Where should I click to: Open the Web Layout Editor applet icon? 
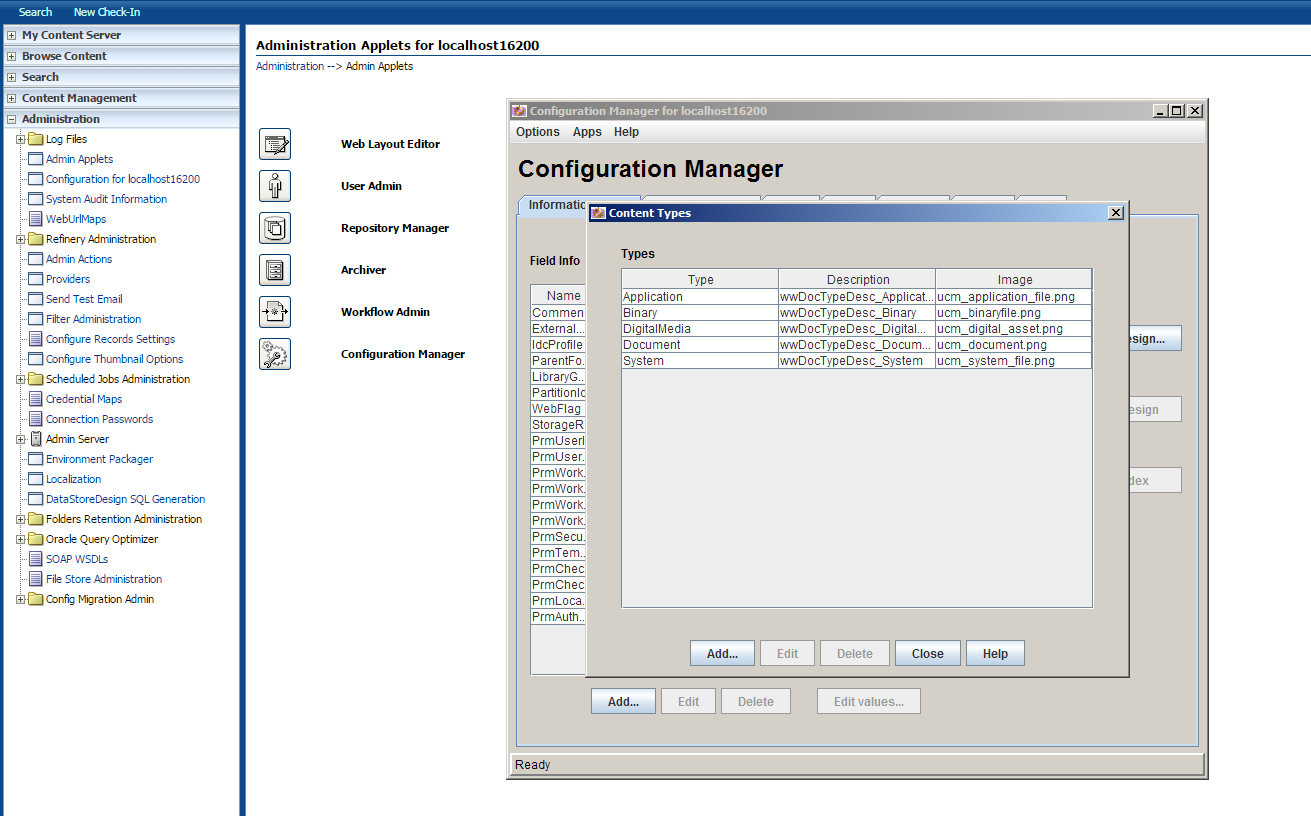(275, 144)
